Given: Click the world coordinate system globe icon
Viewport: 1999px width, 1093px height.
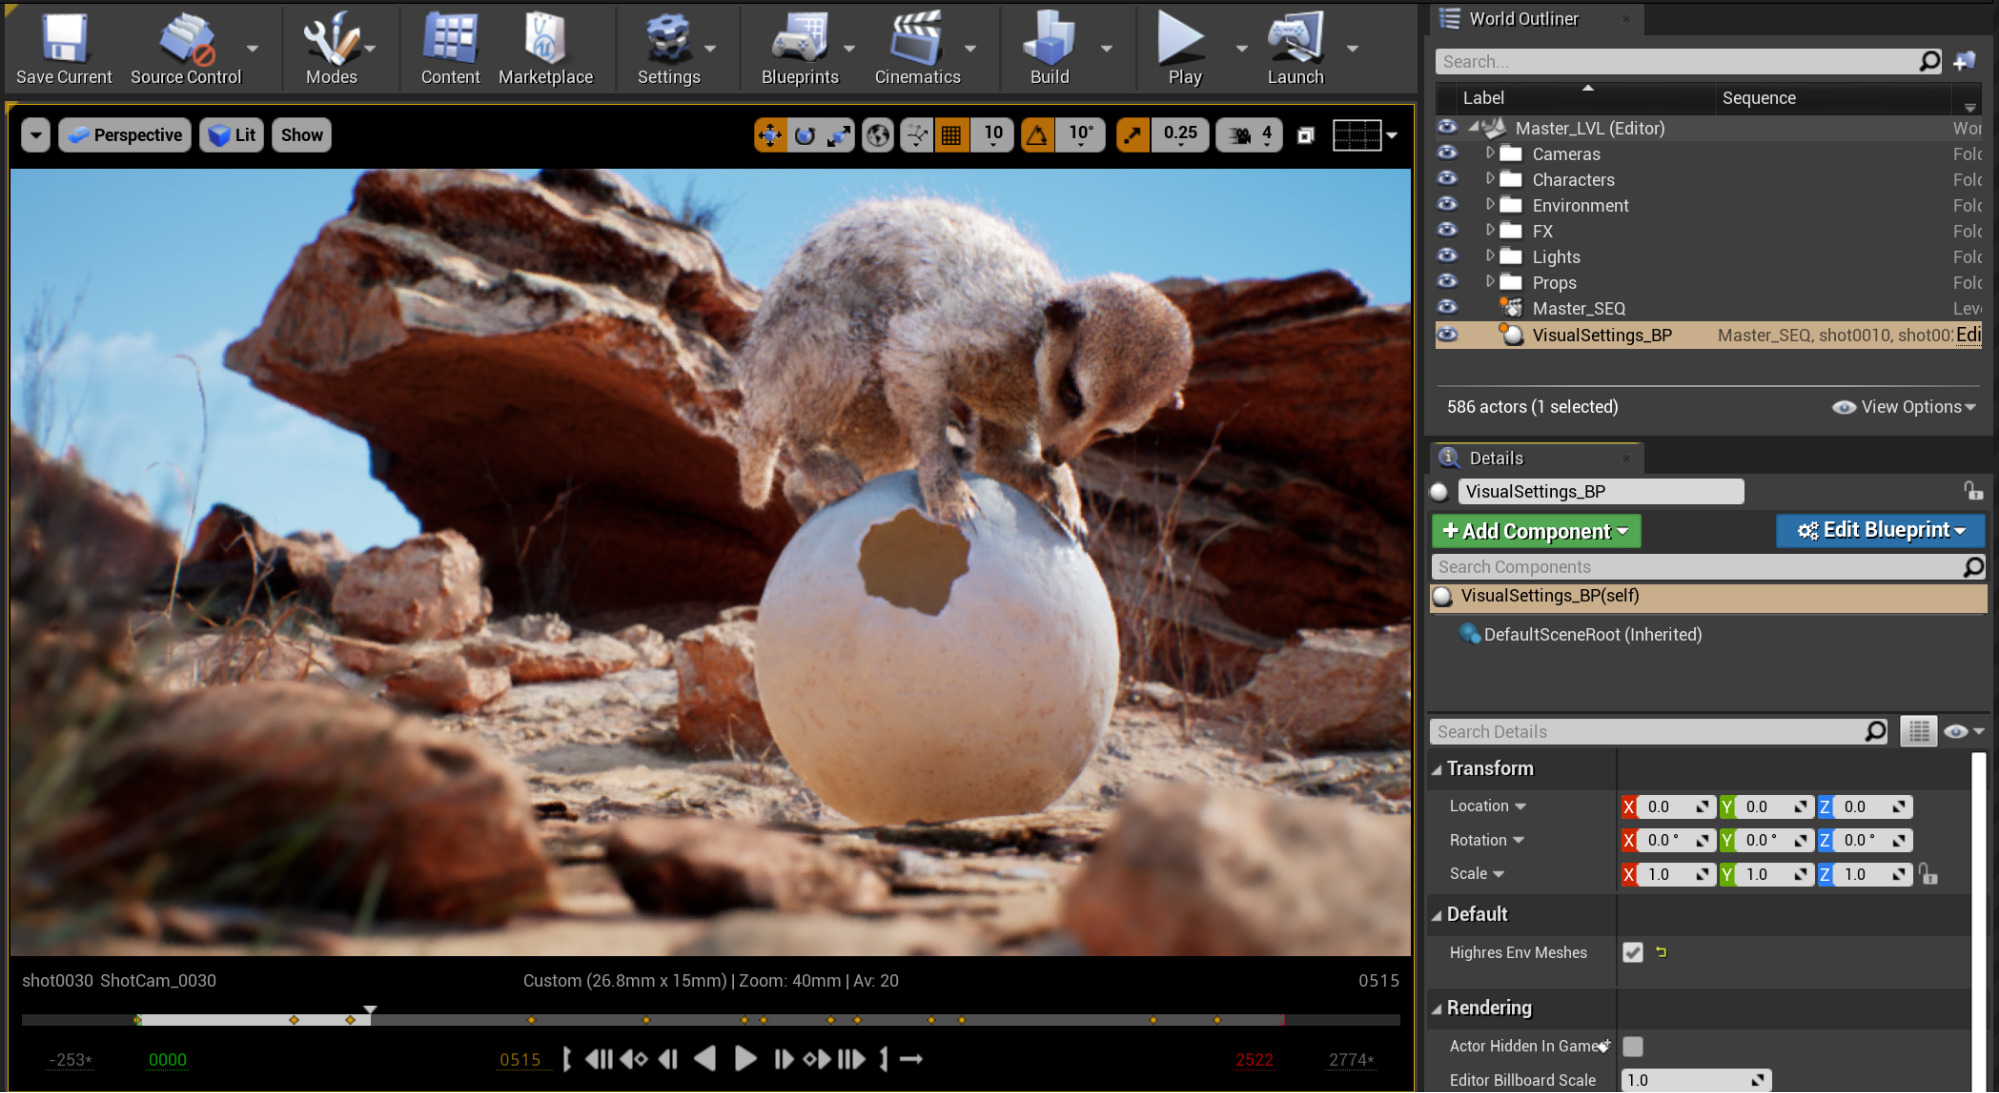Looking at the screenshot, I should (x=878, y=135).
